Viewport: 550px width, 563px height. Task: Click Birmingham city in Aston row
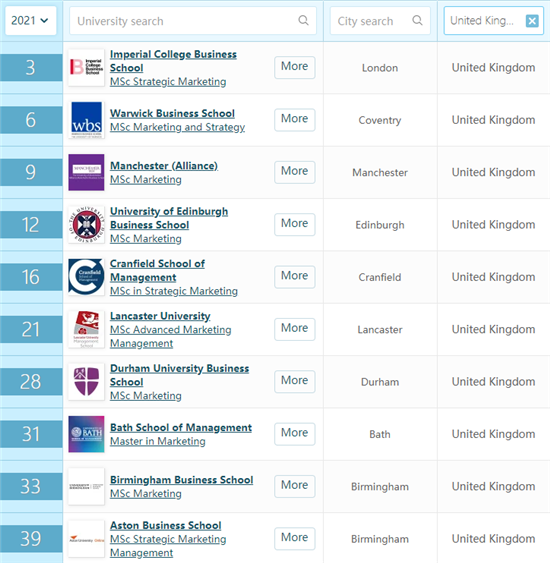click(x=380, y=539)
